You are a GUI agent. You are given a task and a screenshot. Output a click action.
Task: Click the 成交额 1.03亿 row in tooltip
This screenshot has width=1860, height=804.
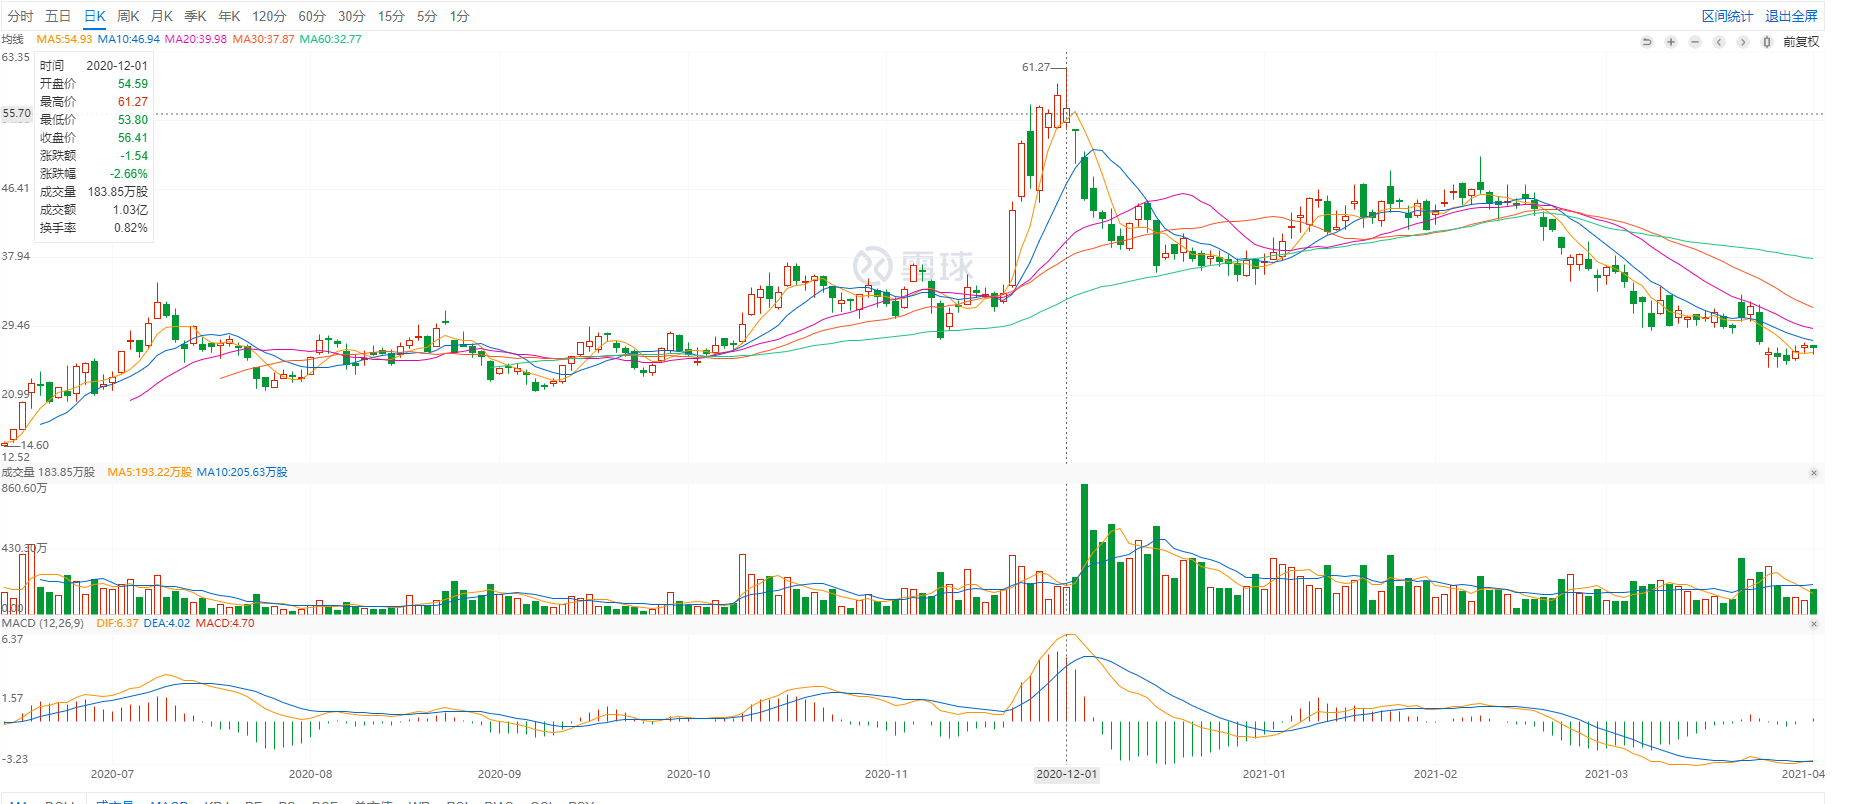coord(94,210)
